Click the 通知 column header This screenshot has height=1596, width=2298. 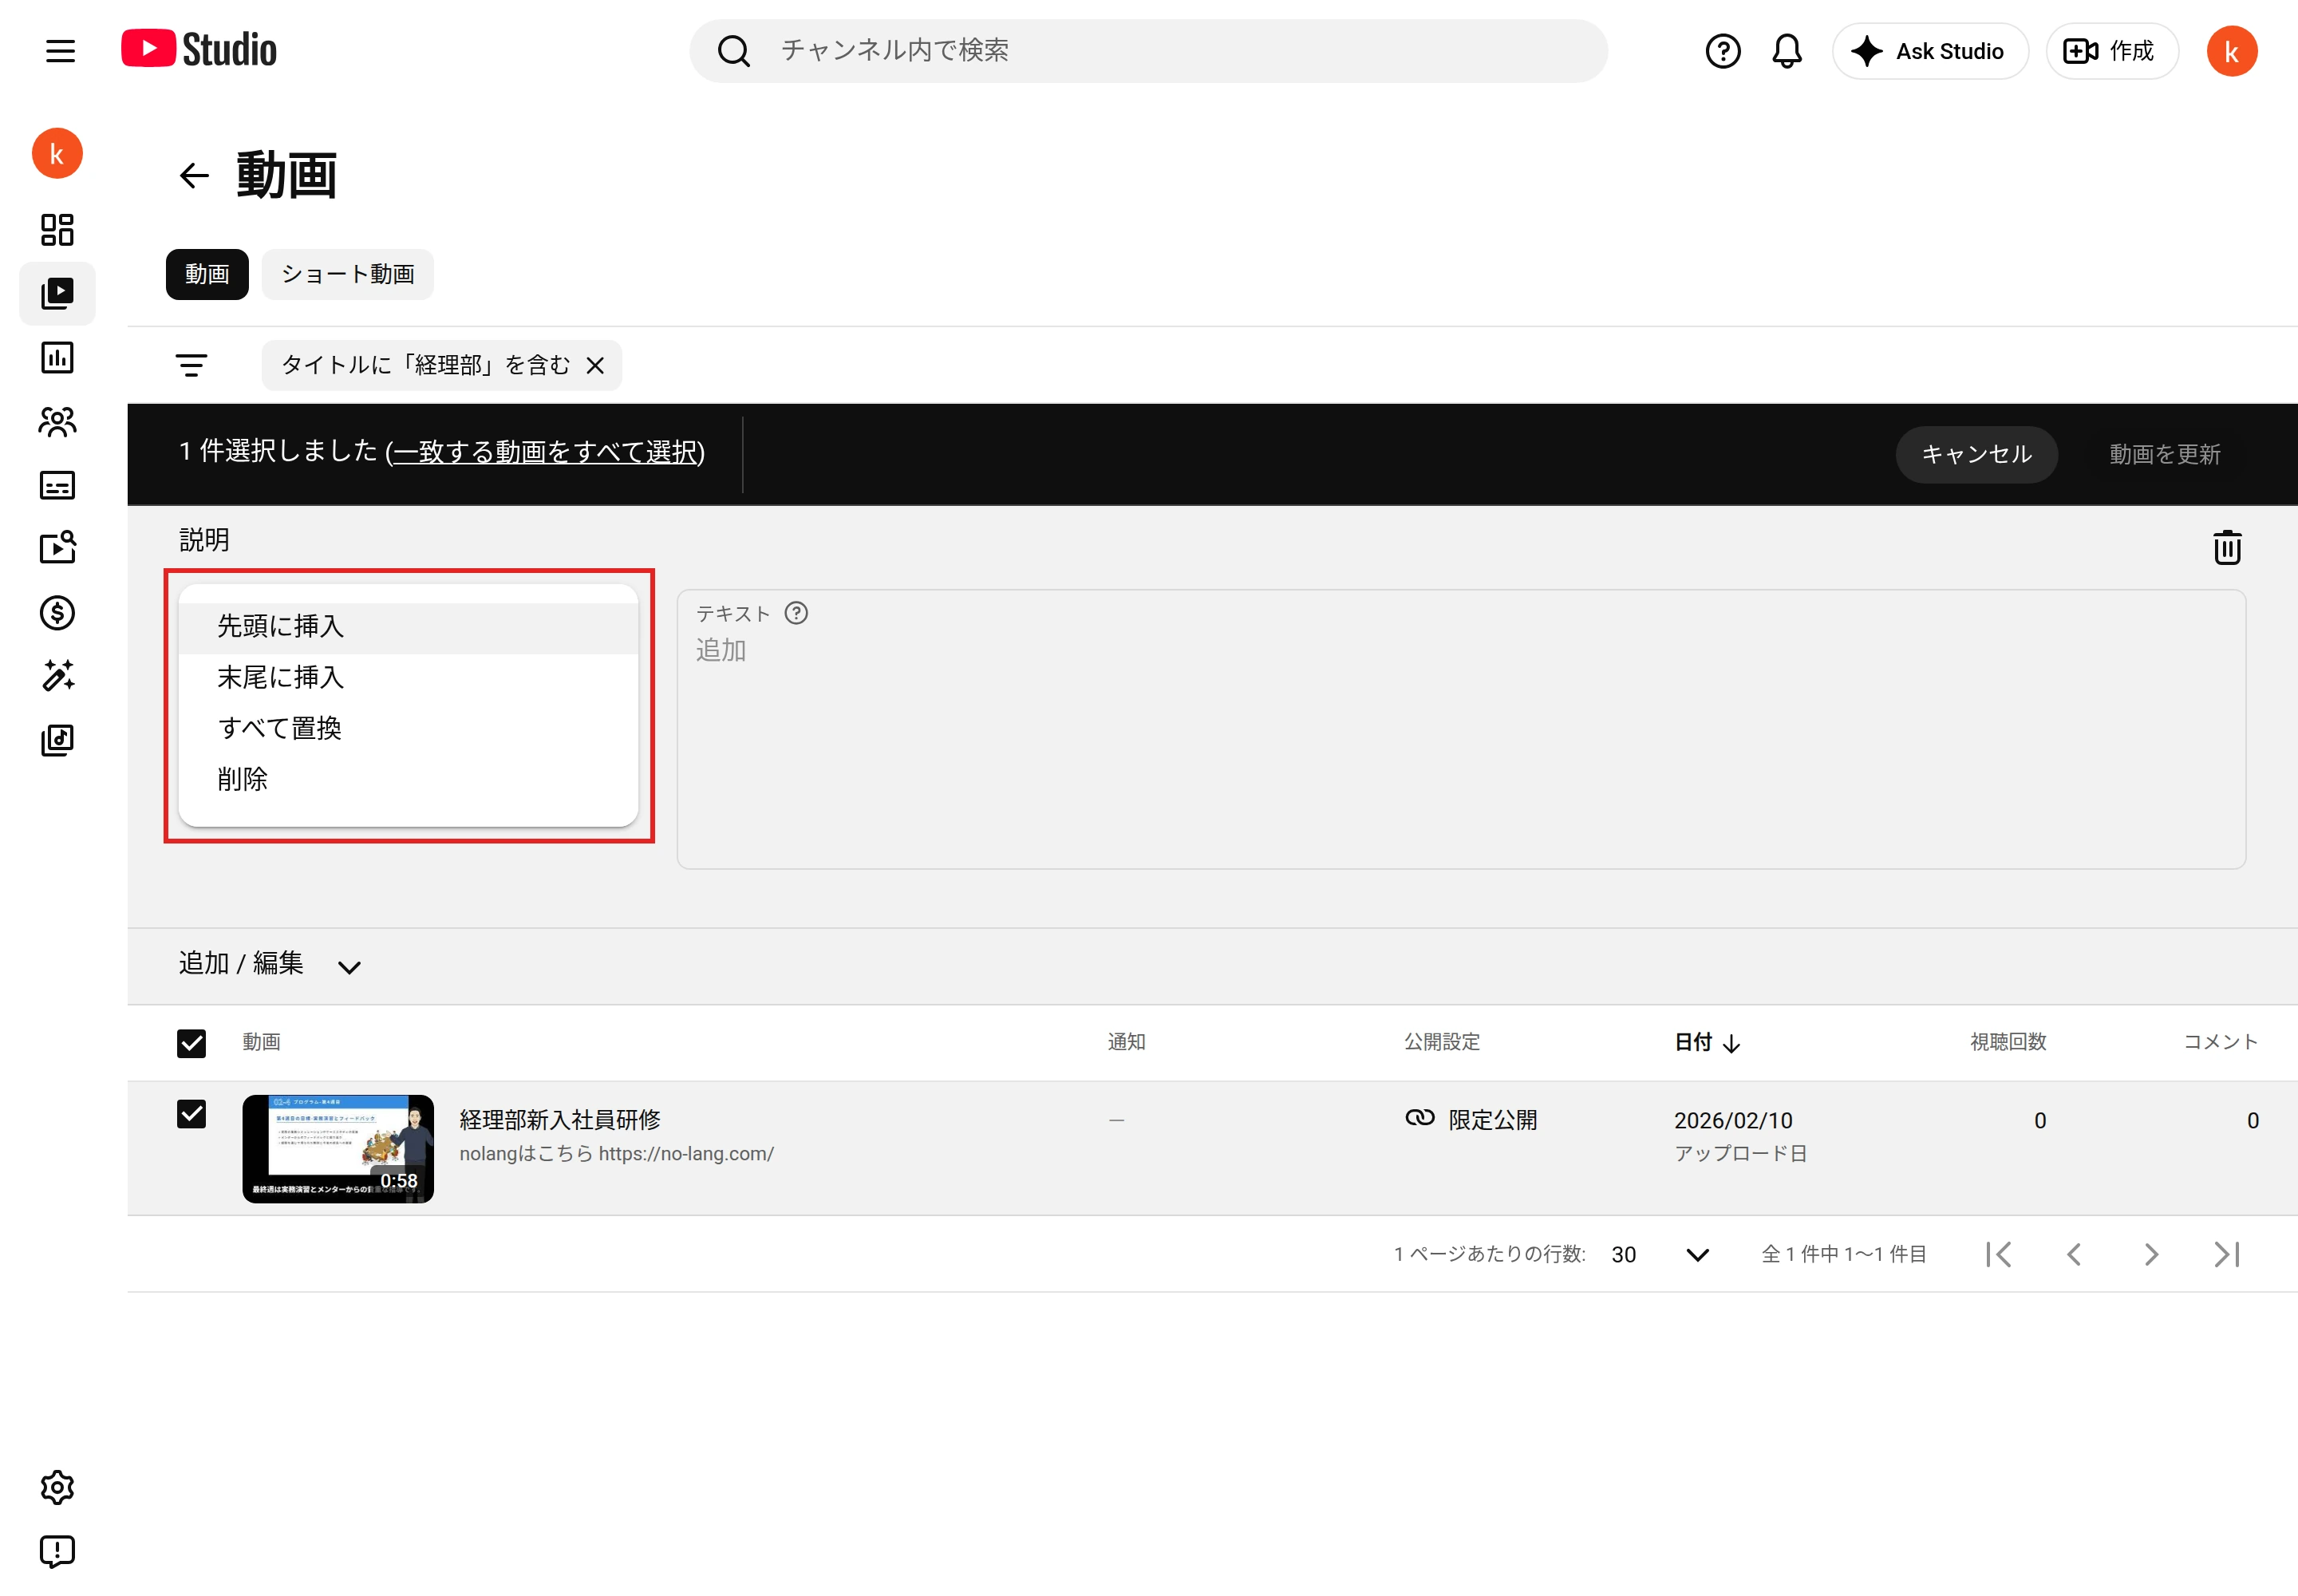1126,1042
